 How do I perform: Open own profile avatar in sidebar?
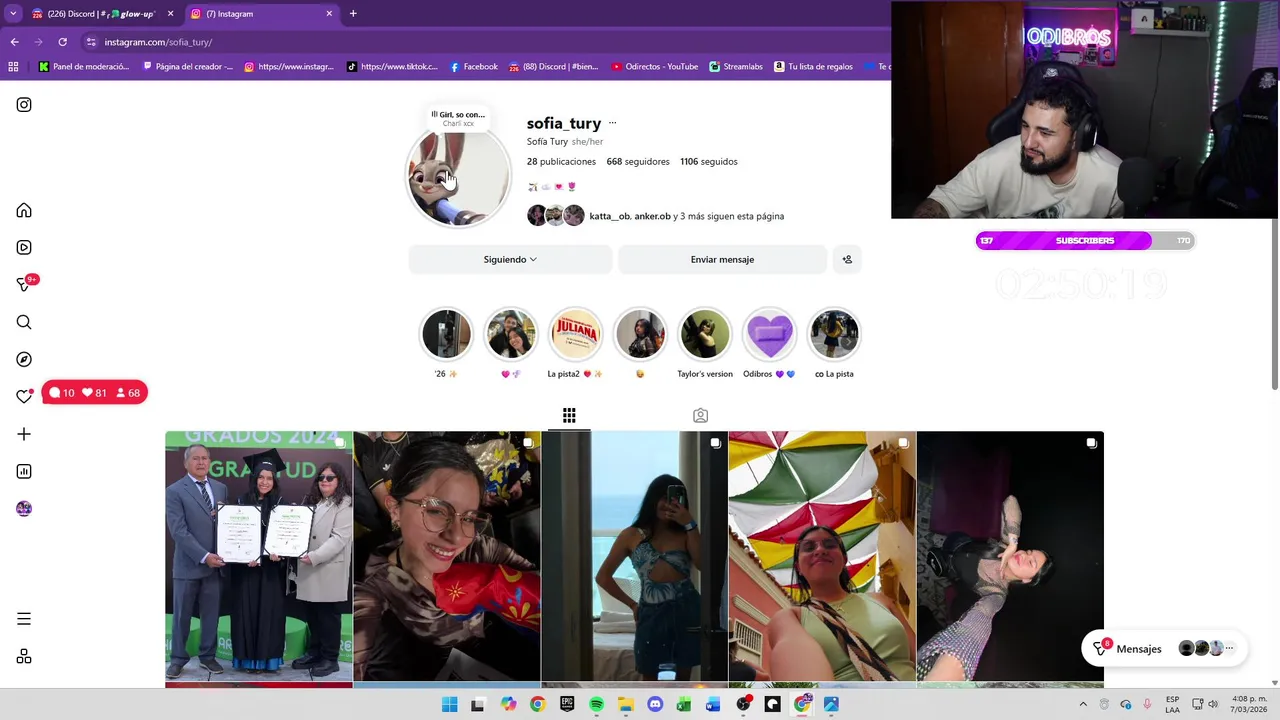coord(24,509)
